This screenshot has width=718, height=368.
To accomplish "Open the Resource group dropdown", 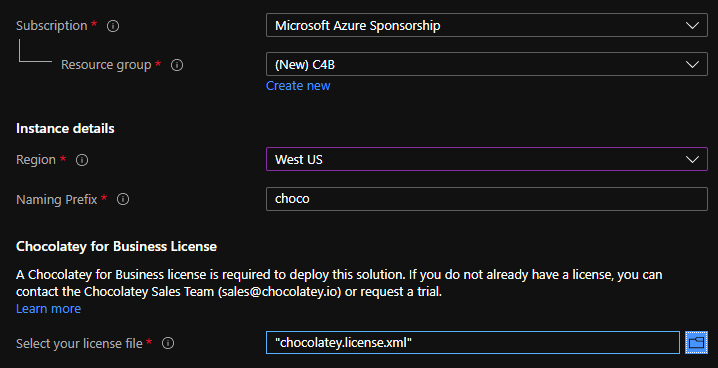I will click(x=486, y=64).
